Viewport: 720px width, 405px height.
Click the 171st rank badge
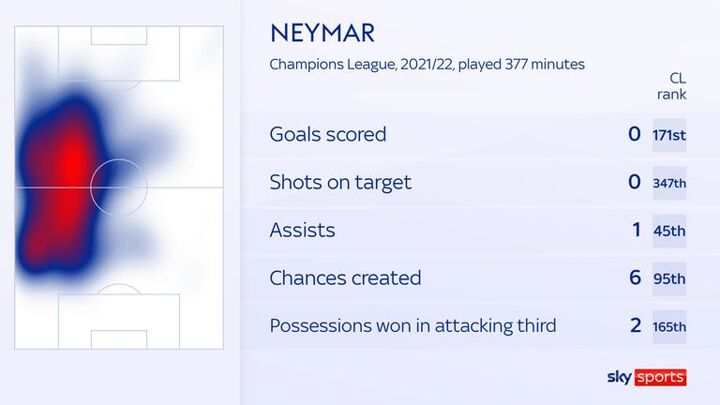(670, 134)
